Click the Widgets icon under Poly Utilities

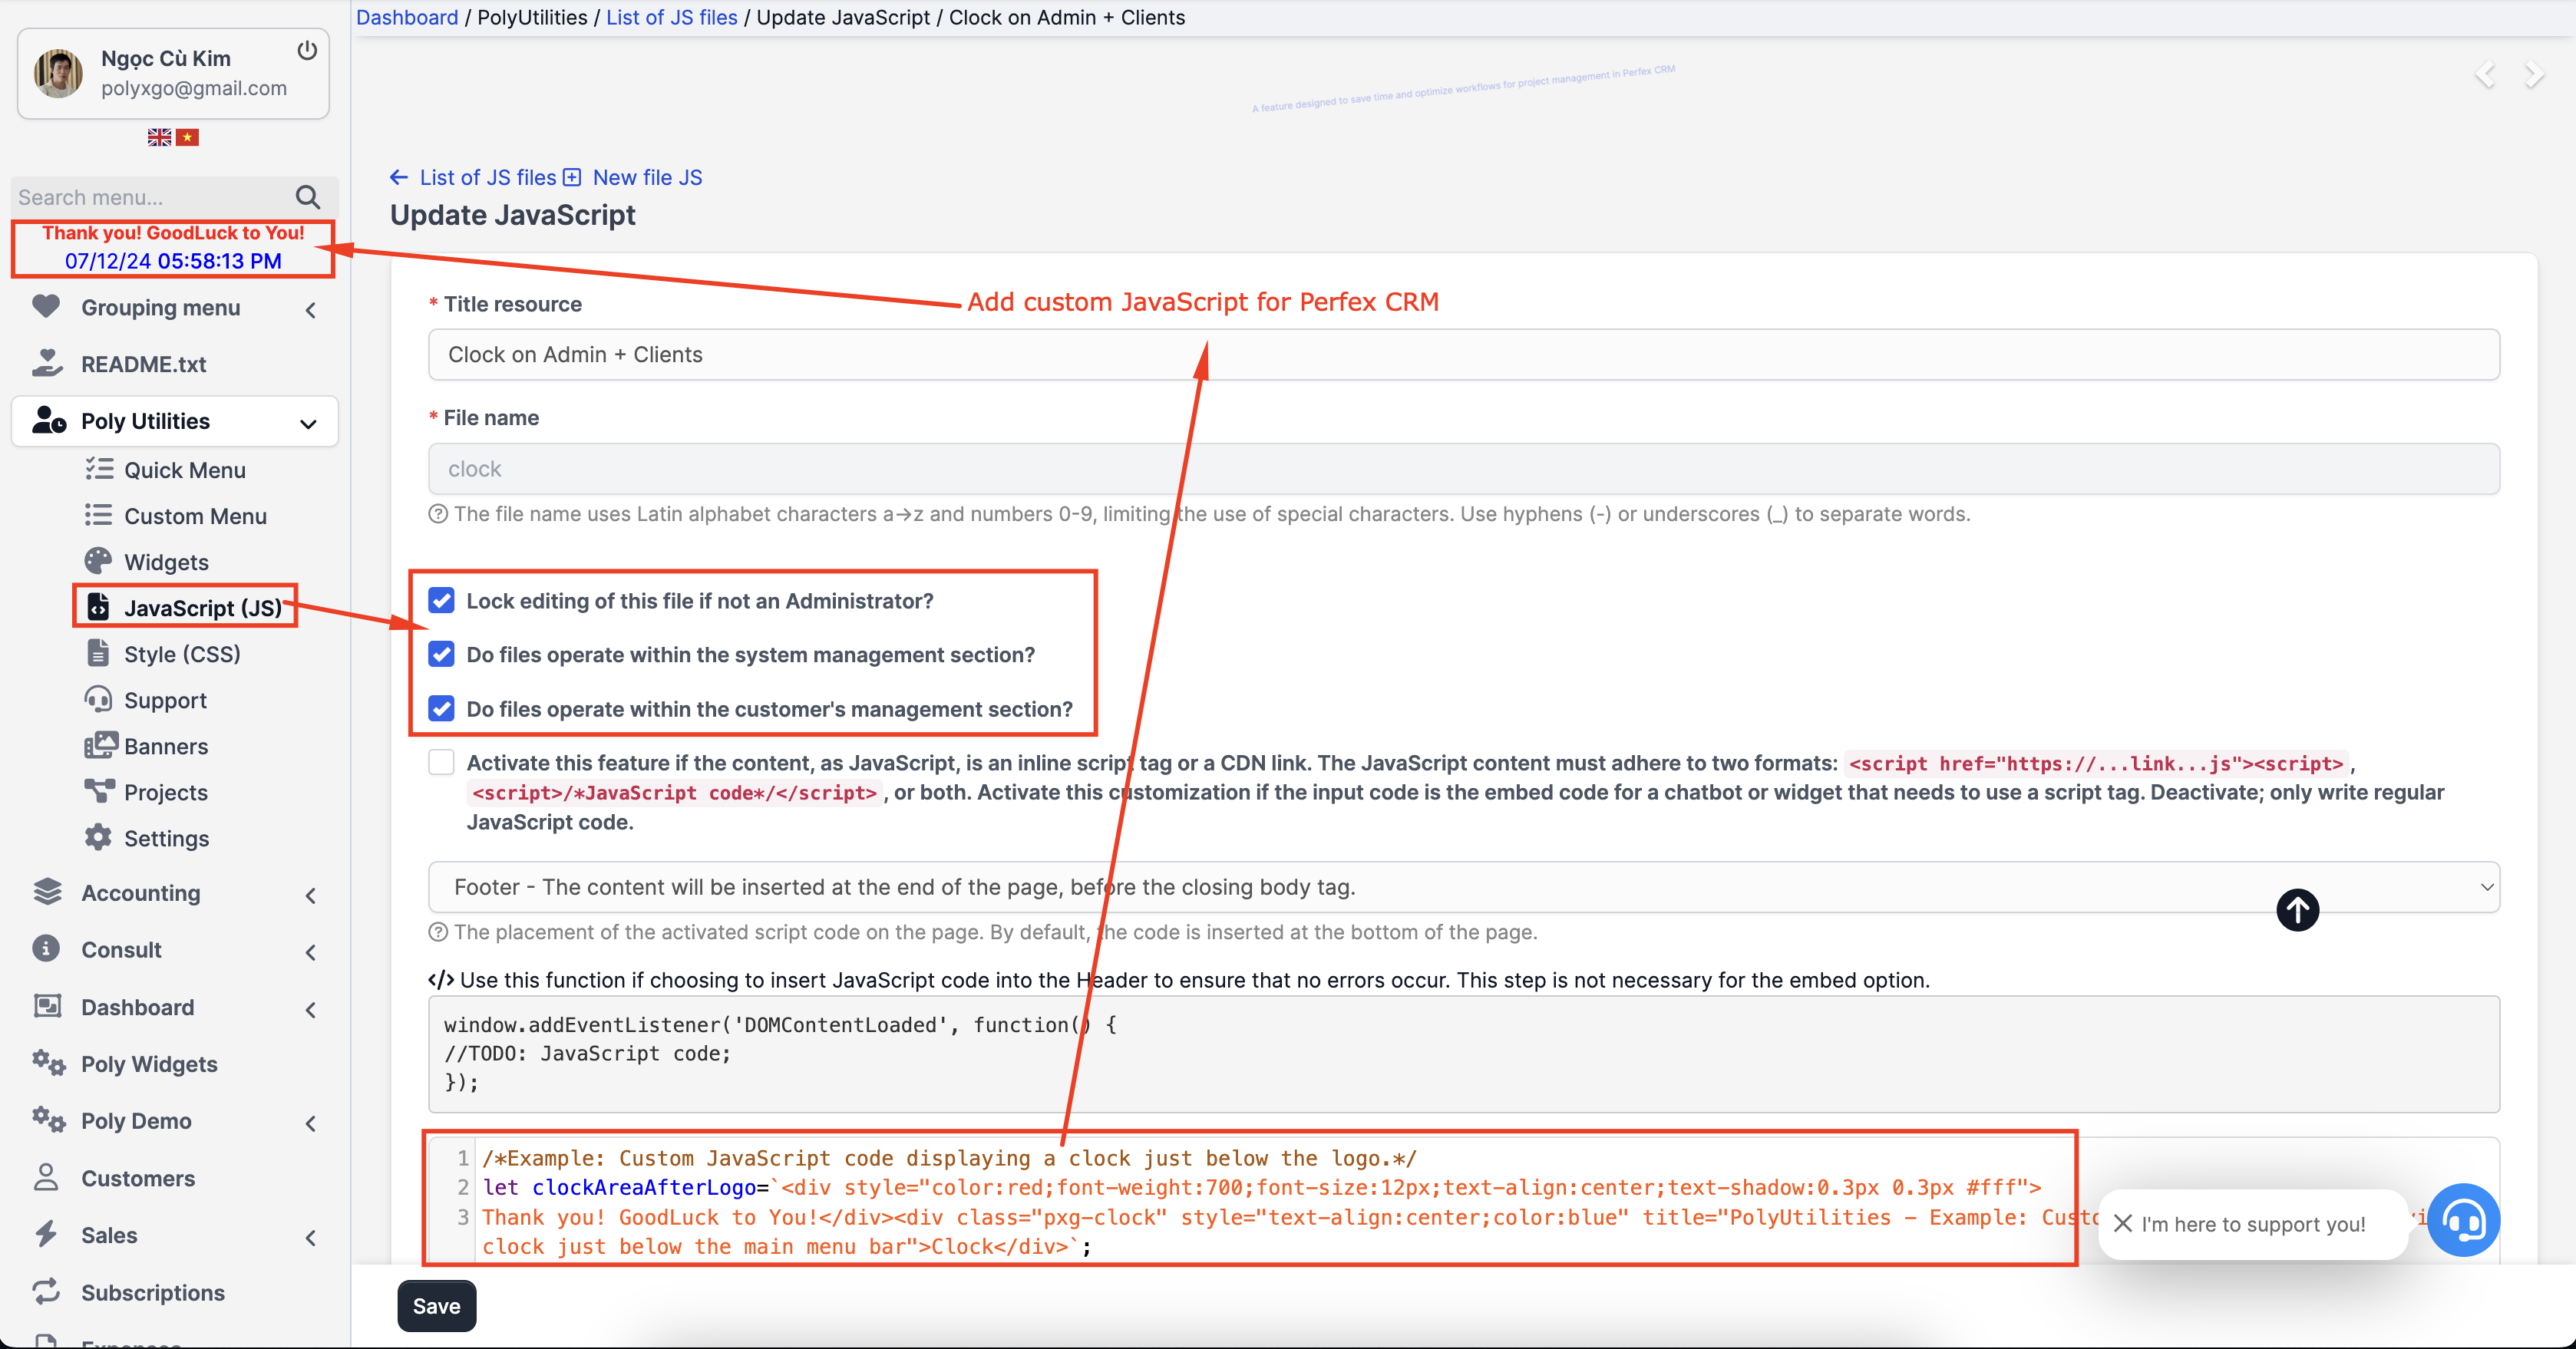tap(99, 561)
